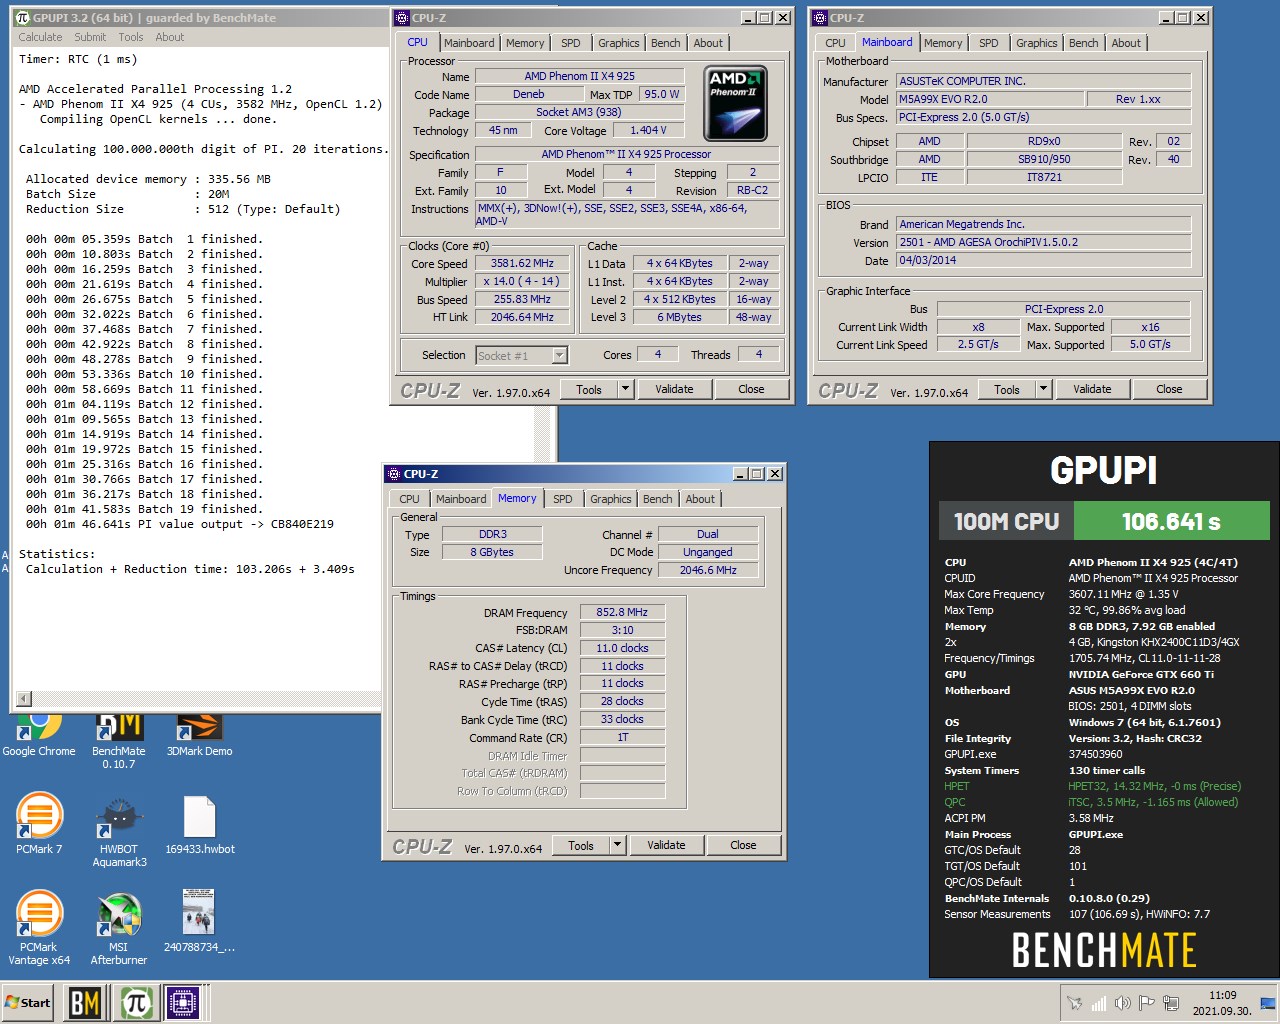Screen dimensions: 1280x1024
Task: Click Validate in Mainboard window
Action: [x=1092, y=389]
